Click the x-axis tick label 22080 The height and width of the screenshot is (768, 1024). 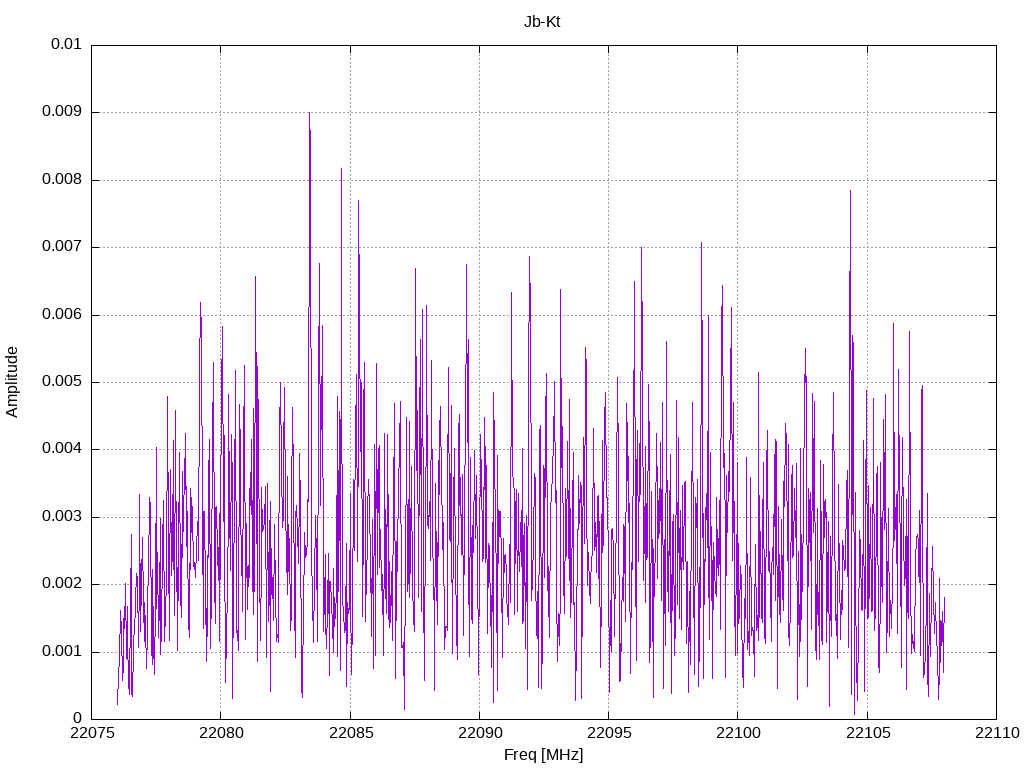tap(221, 733)
